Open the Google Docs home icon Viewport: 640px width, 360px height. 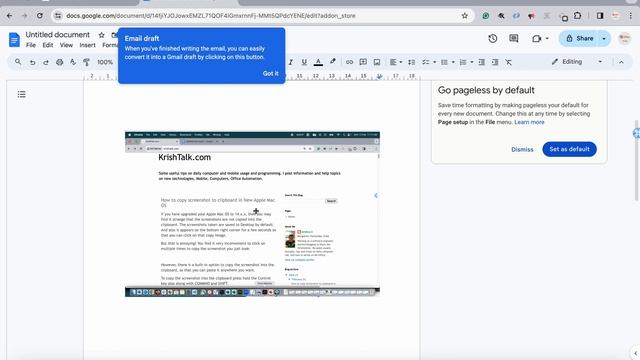pos(14,40)
